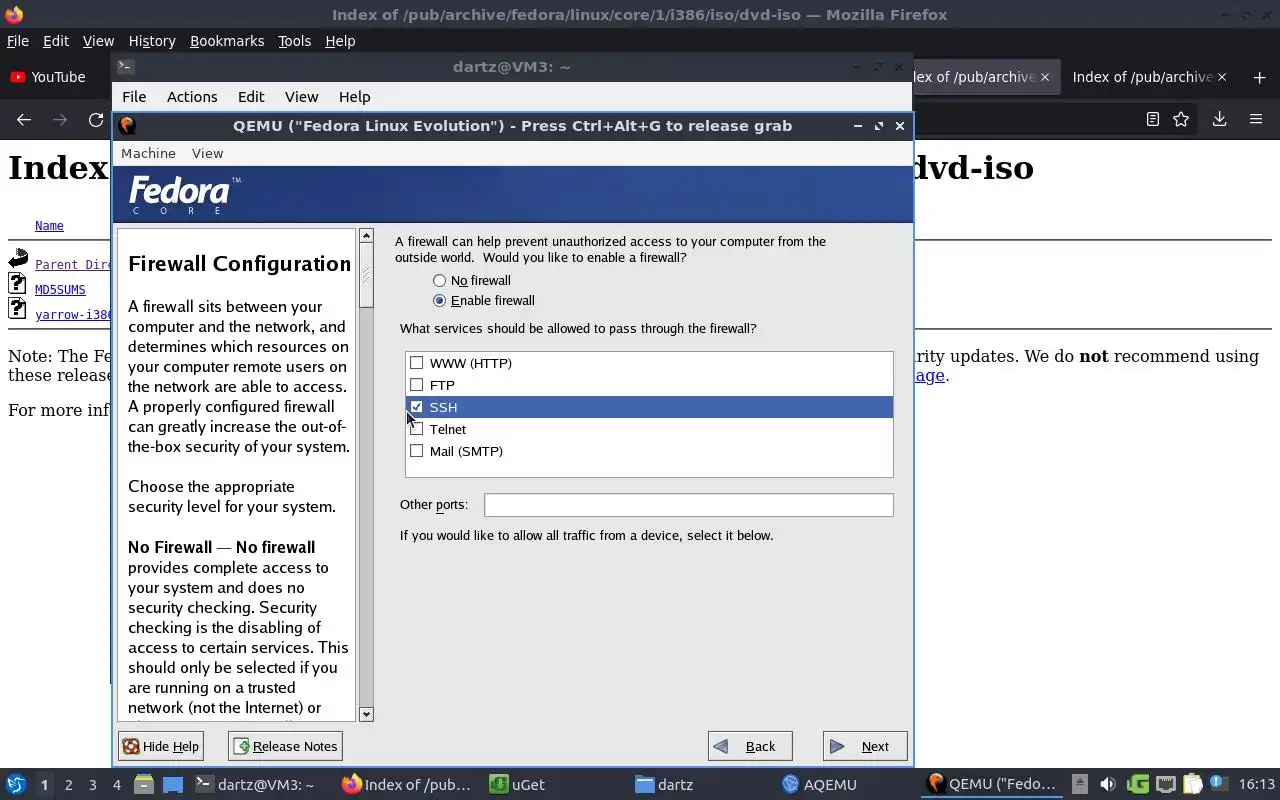
Task: Check the FTP service checkbox
Action: point(417,385)
